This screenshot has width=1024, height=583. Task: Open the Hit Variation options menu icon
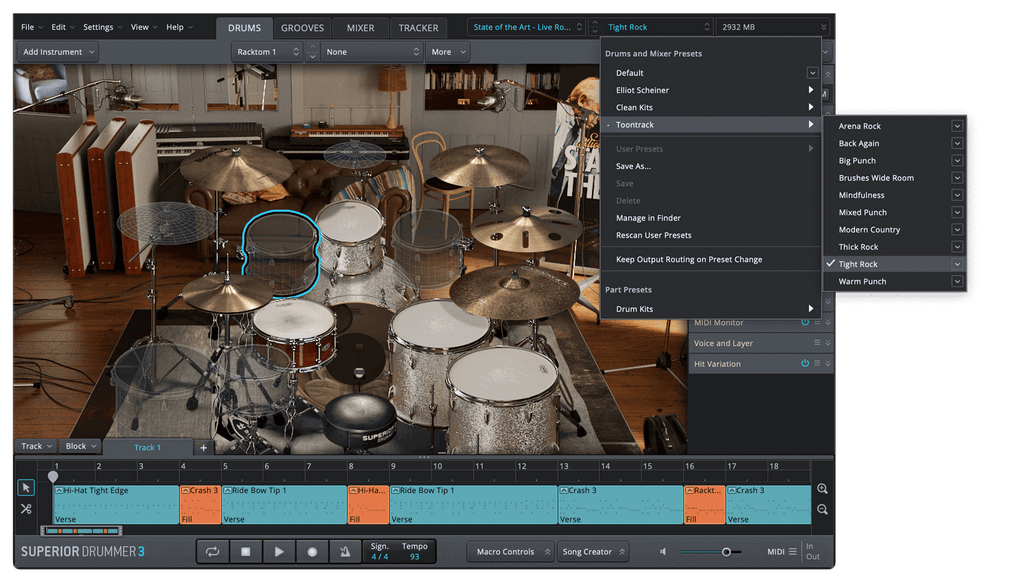click(x=817, y=364)
